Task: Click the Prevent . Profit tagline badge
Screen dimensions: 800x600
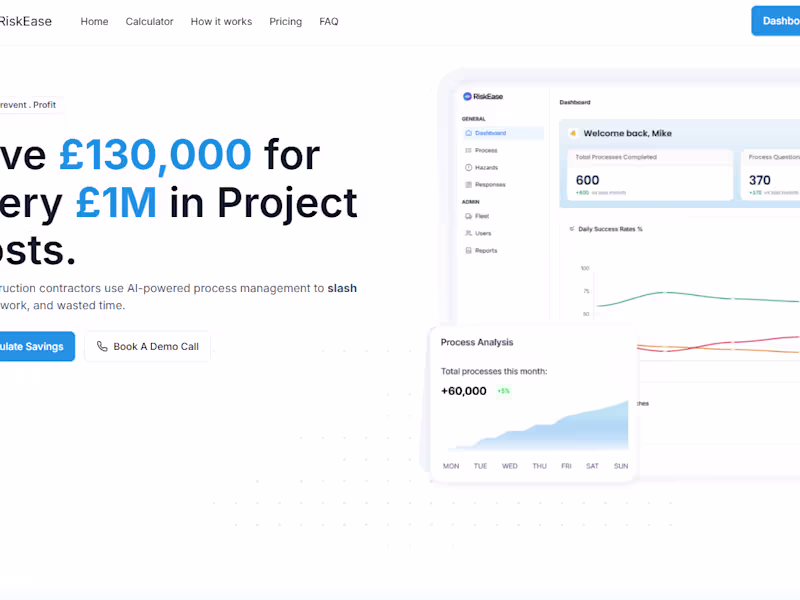Action: (x=31, y=105)
